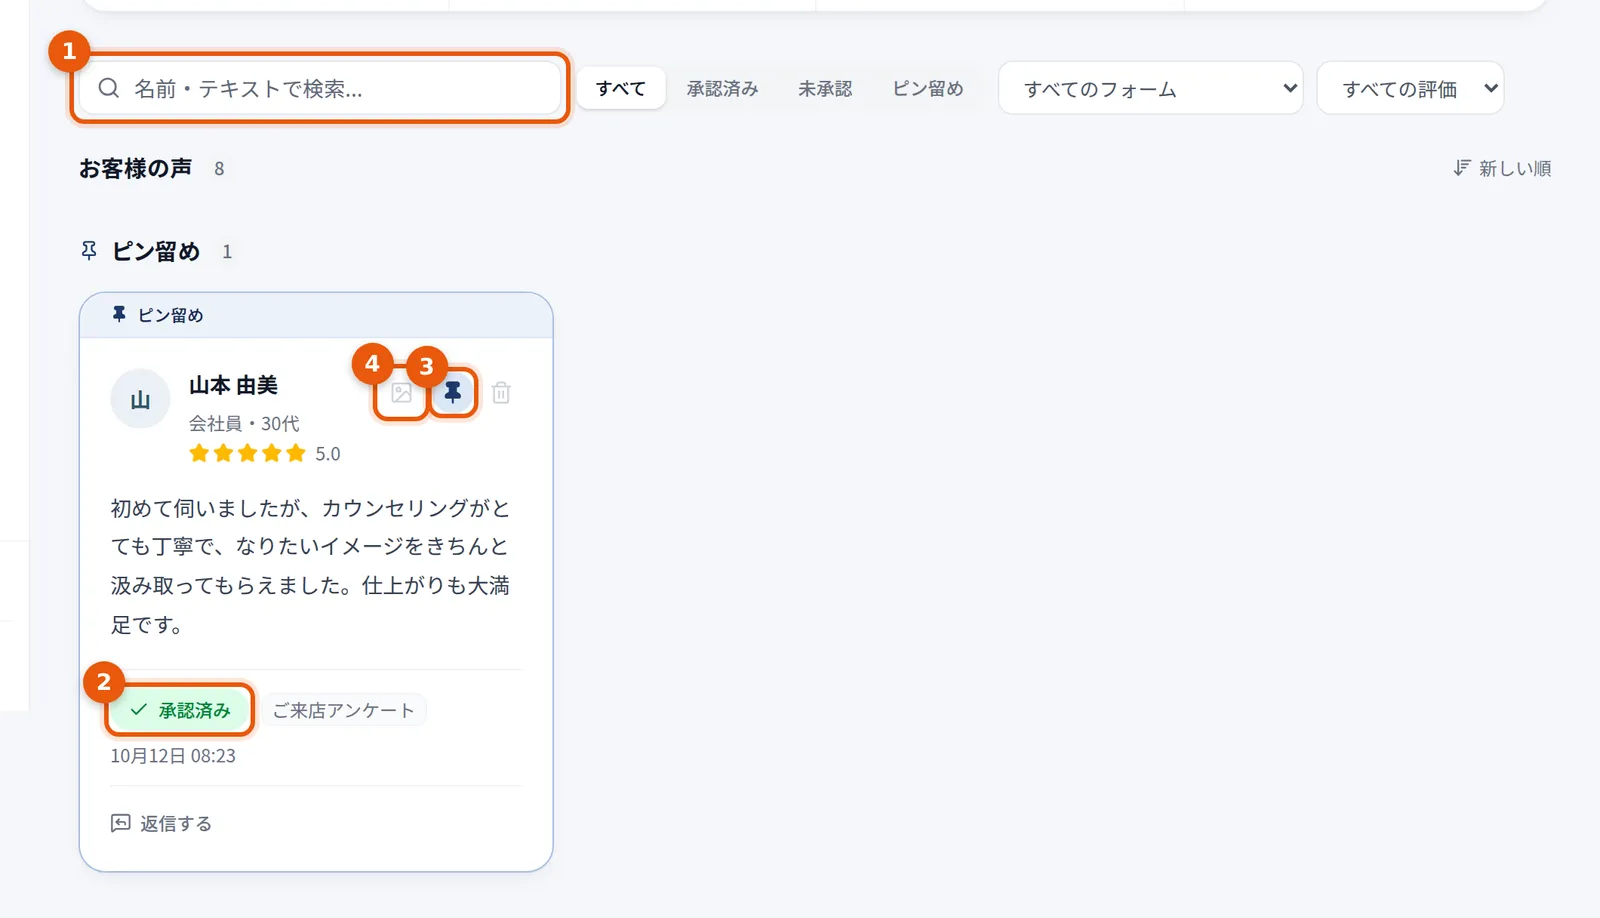Switch to the ピン留め filter tab
Viewport: 1600px width, 918px height.
click(928, 89)
